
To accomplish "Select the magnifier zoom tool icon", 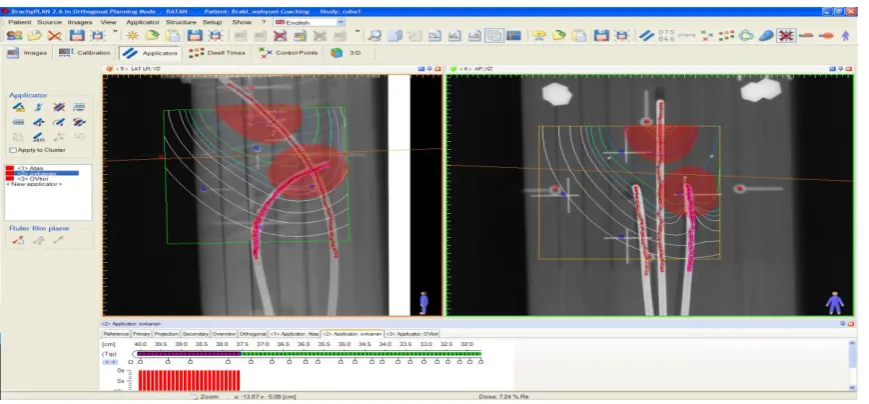I will (375, 35).
